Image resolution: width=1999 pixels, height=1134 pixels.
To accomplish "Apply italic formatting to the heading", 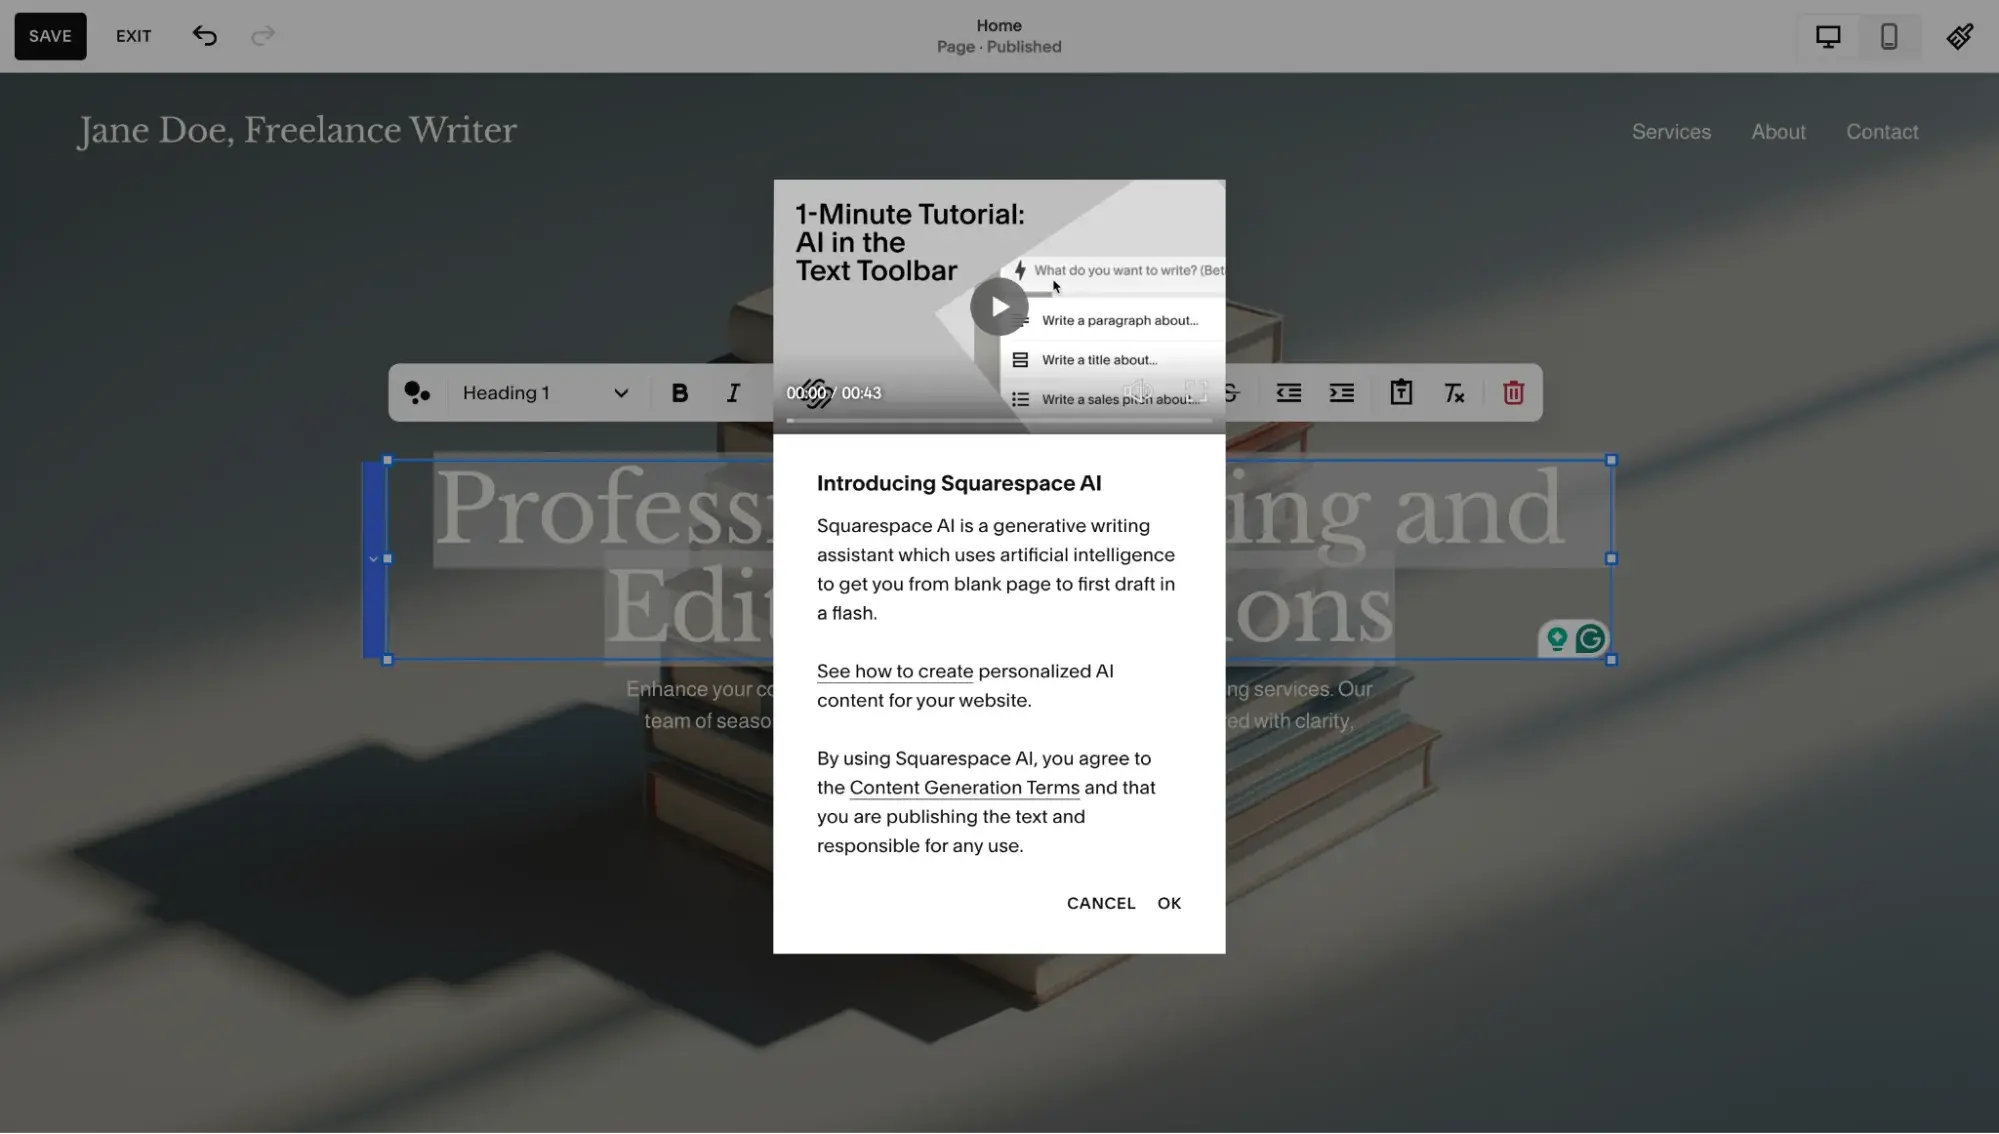I will [733, 392].
